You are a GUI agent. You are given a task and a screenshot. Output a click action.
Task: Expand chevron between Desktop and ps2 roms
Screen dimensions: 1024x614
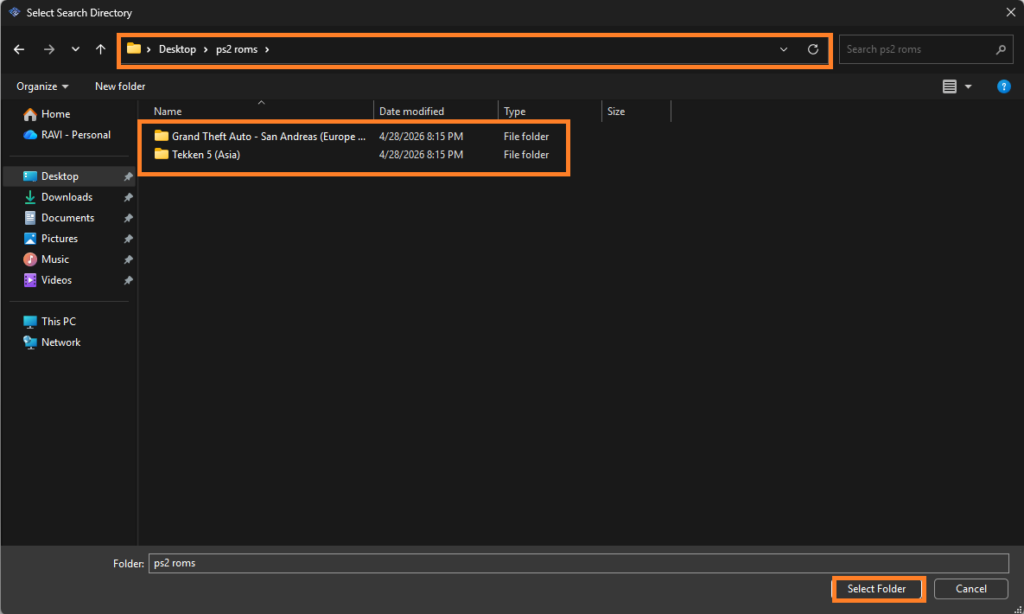click(x=205, y=49)
